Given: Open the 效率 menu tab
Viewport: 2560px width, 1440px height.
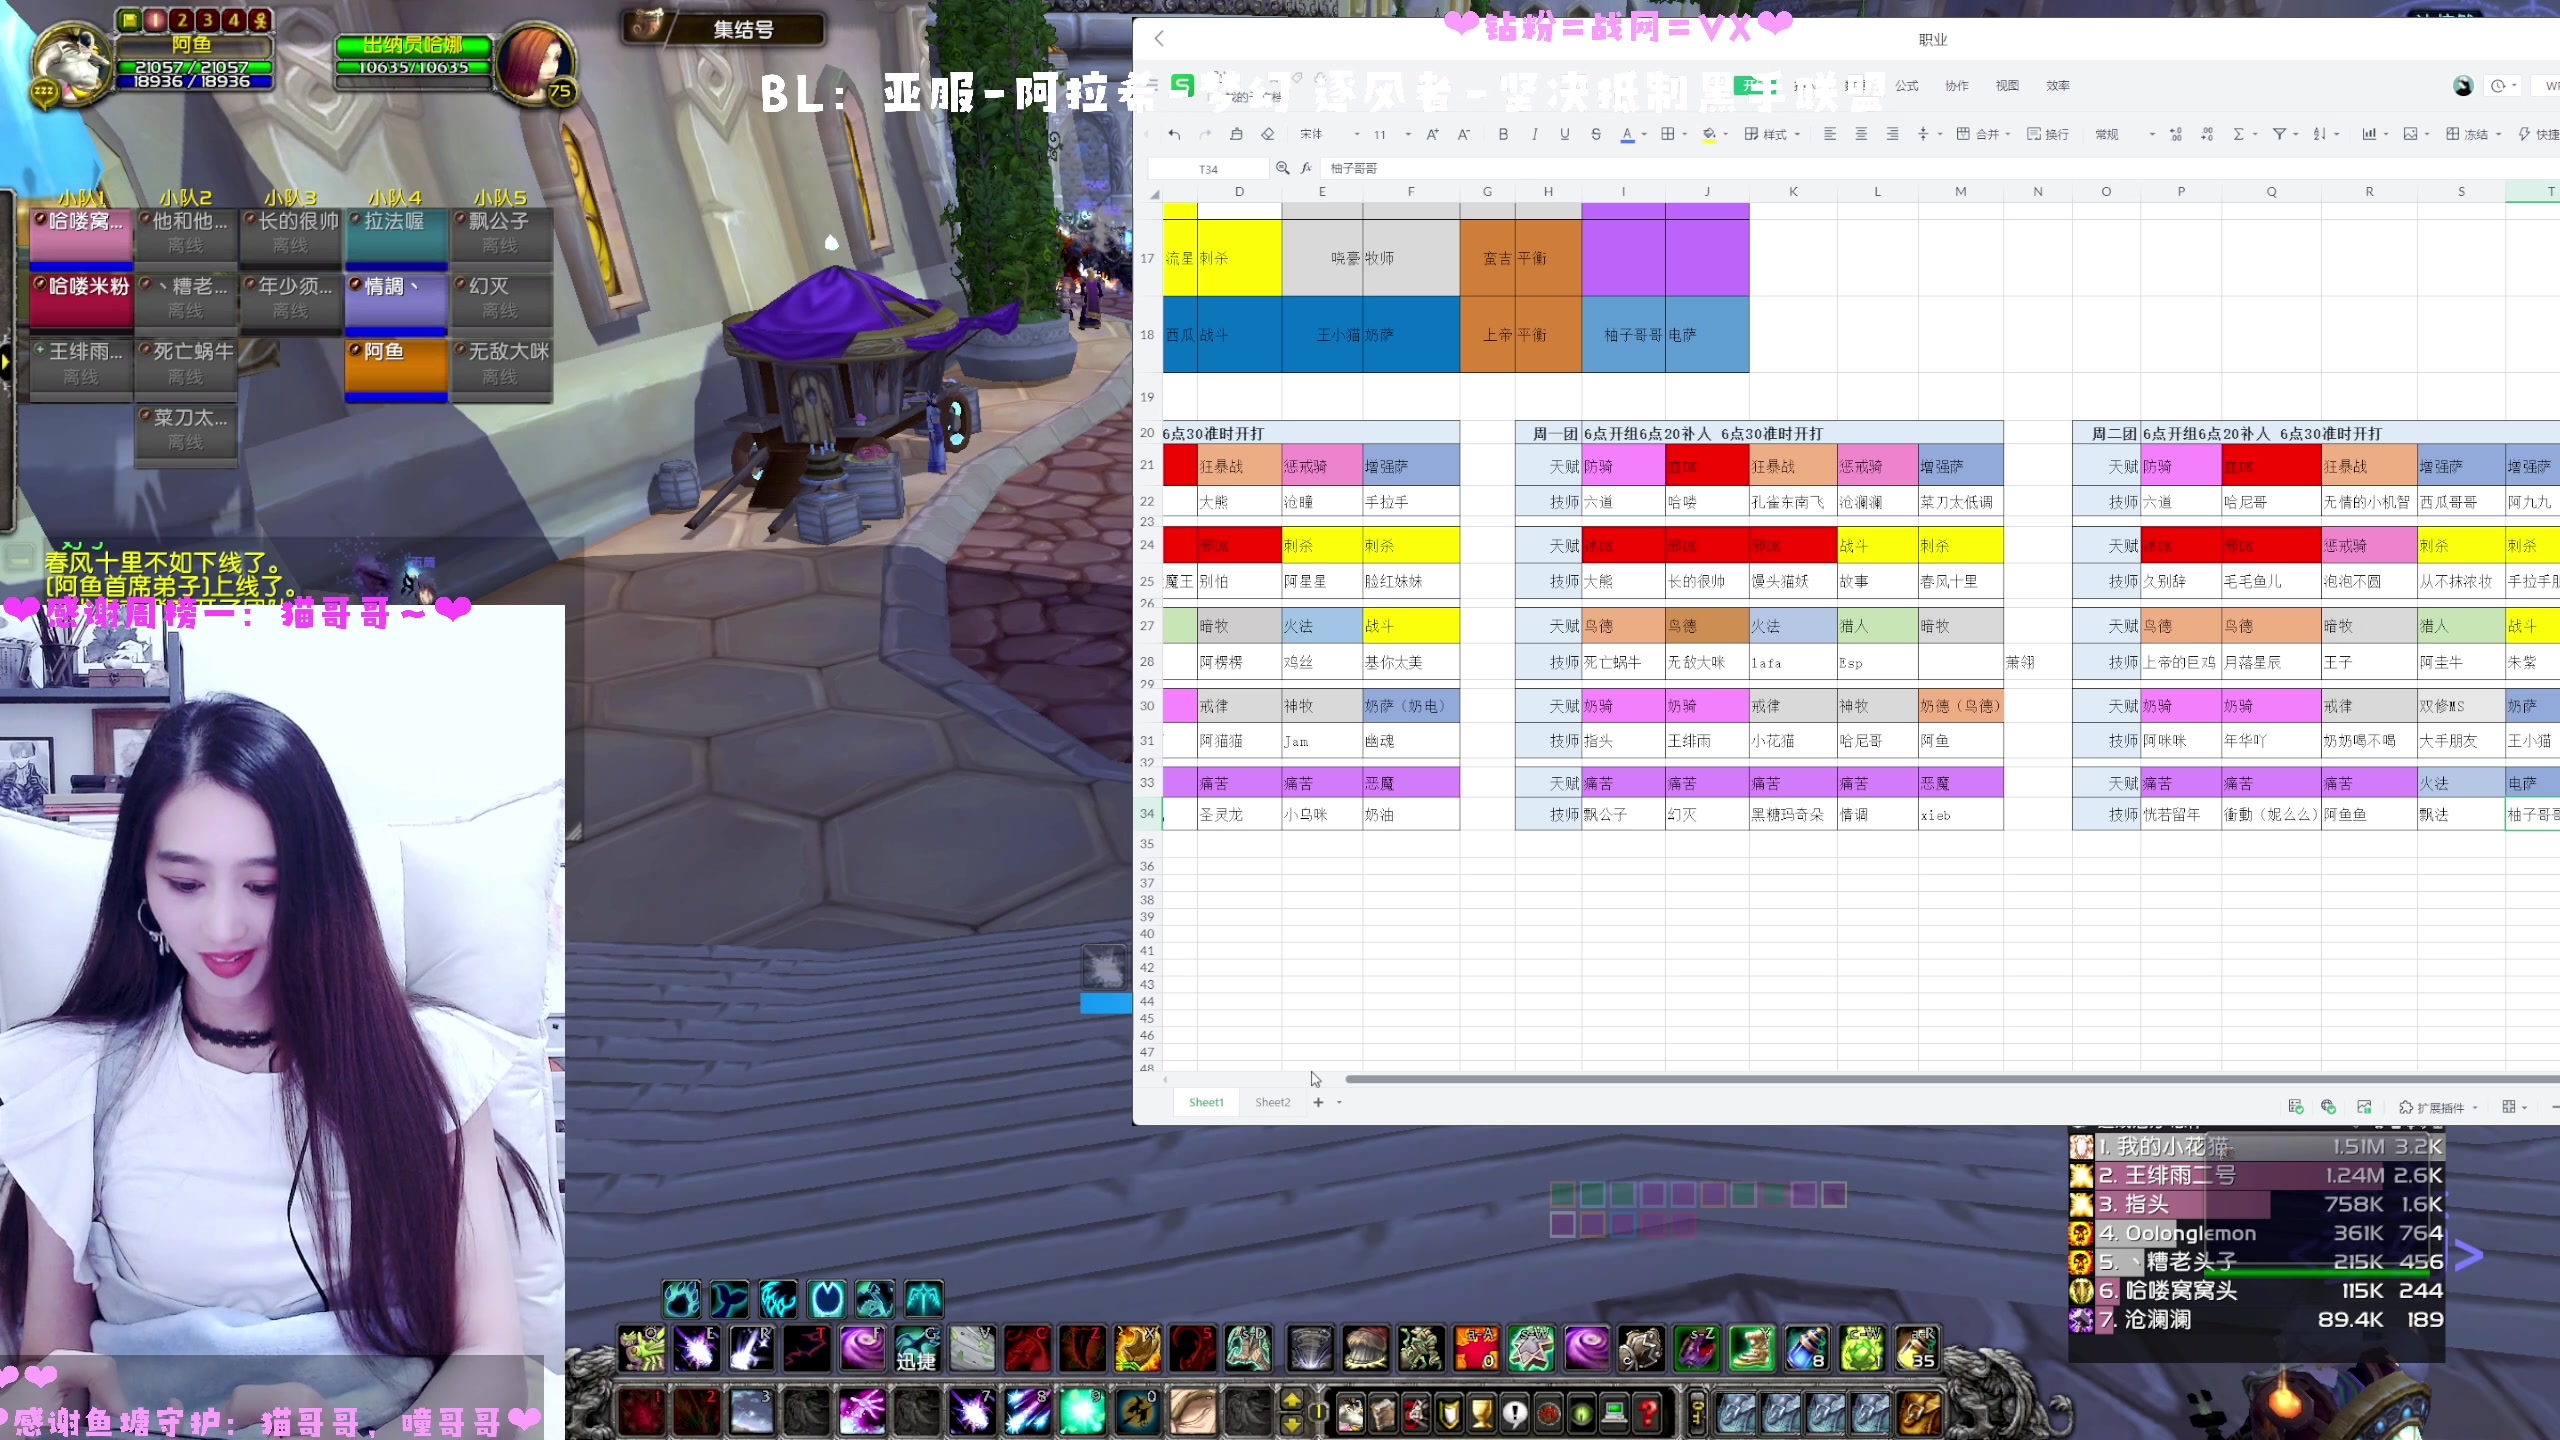Looking at the screenshot, I should [x=2058, y=86].
